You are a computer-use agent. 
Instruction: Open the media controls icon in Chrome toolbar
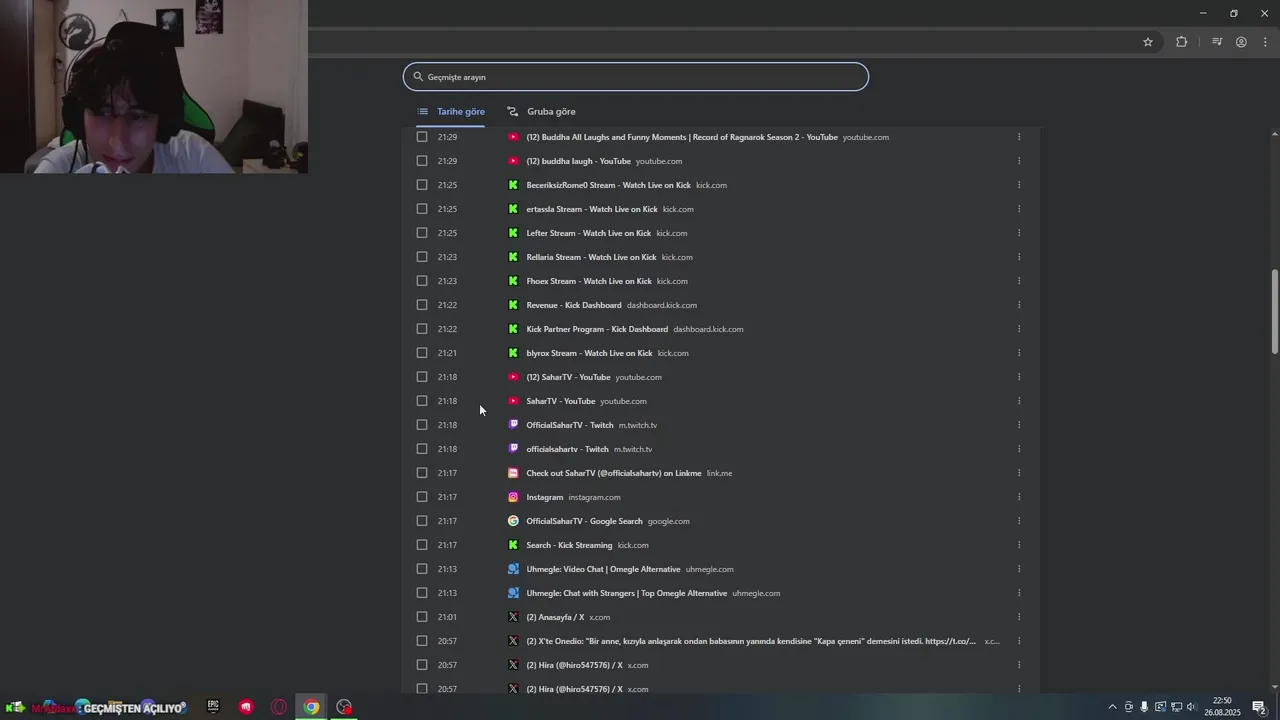(1217, 42)
